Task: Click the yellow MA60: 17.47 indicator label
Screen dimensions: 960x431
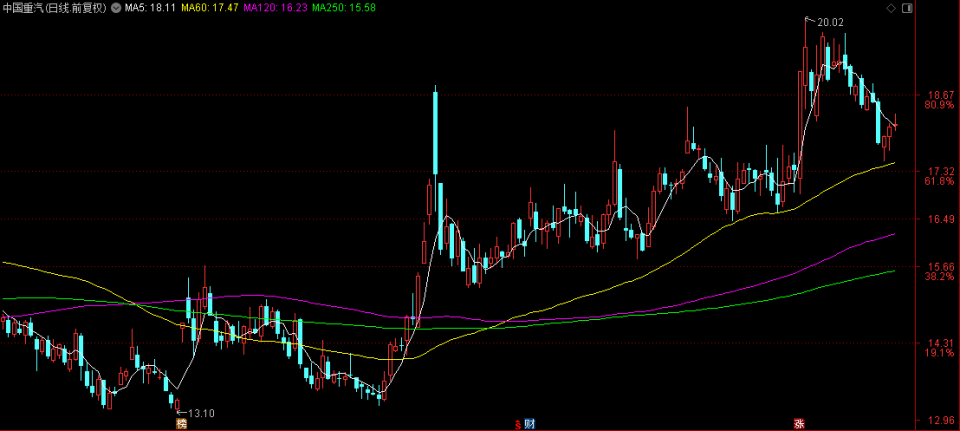Action: pos(210,9)
